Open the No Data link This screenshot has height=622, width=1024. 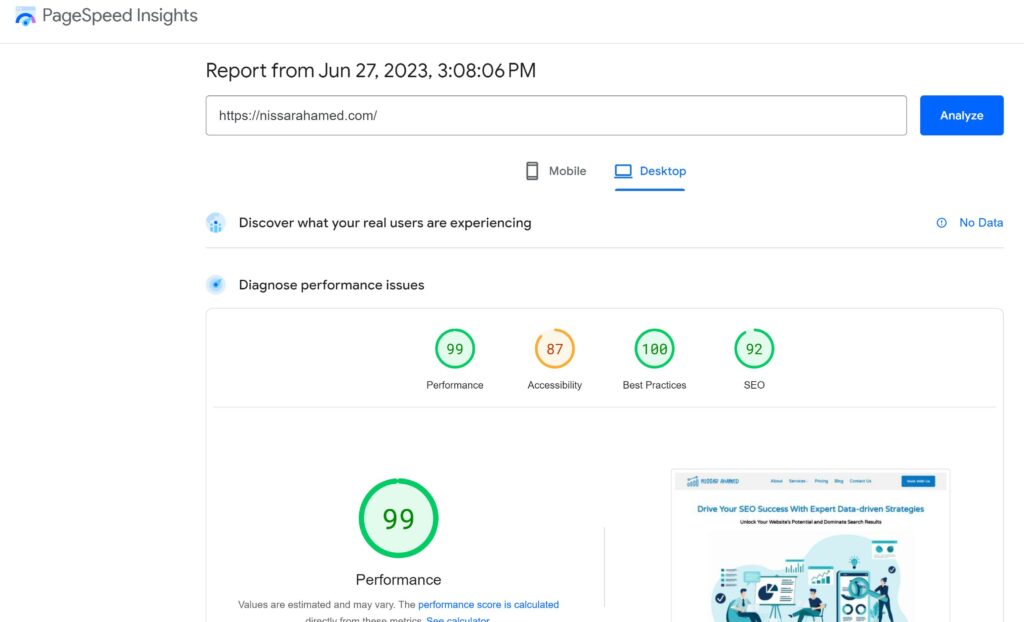point(984,222)
